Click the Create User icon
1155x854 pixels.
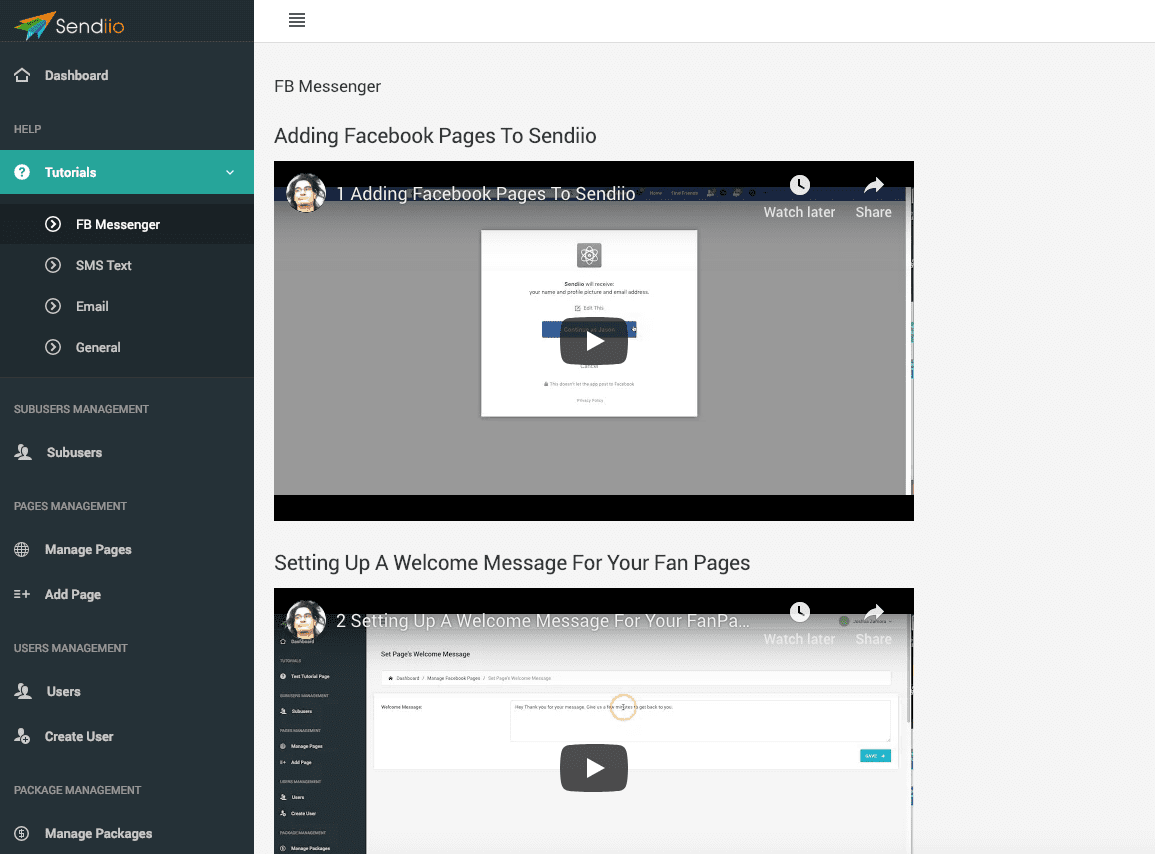[x=22, y=736]
